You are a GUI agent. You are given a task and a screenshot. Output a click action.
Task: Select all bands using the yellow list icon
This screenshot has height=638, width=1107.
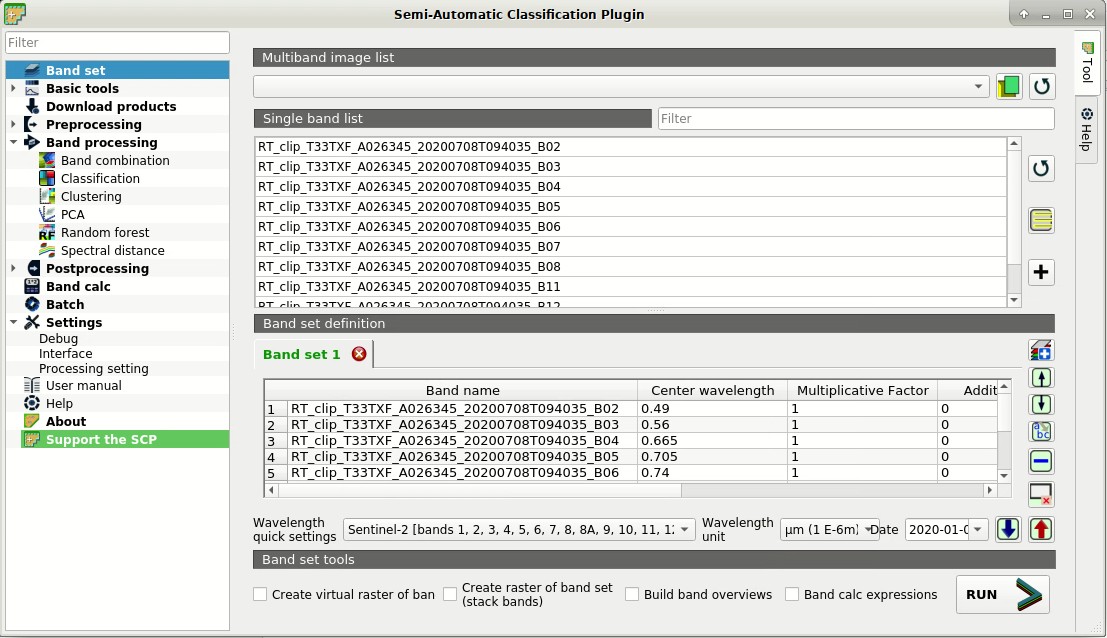[x=1041, y=220]
